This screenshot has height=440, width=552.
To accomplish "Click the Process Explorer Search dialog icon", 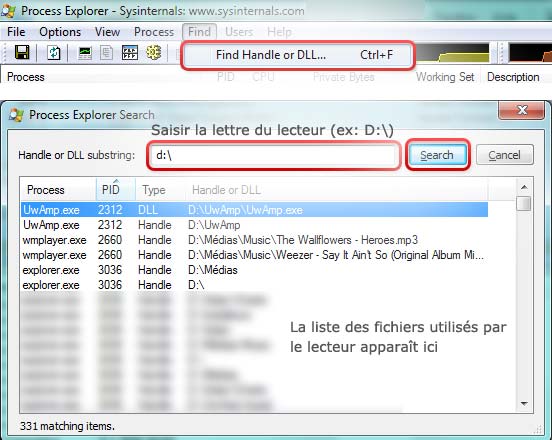I will click(x=16, y=115).
